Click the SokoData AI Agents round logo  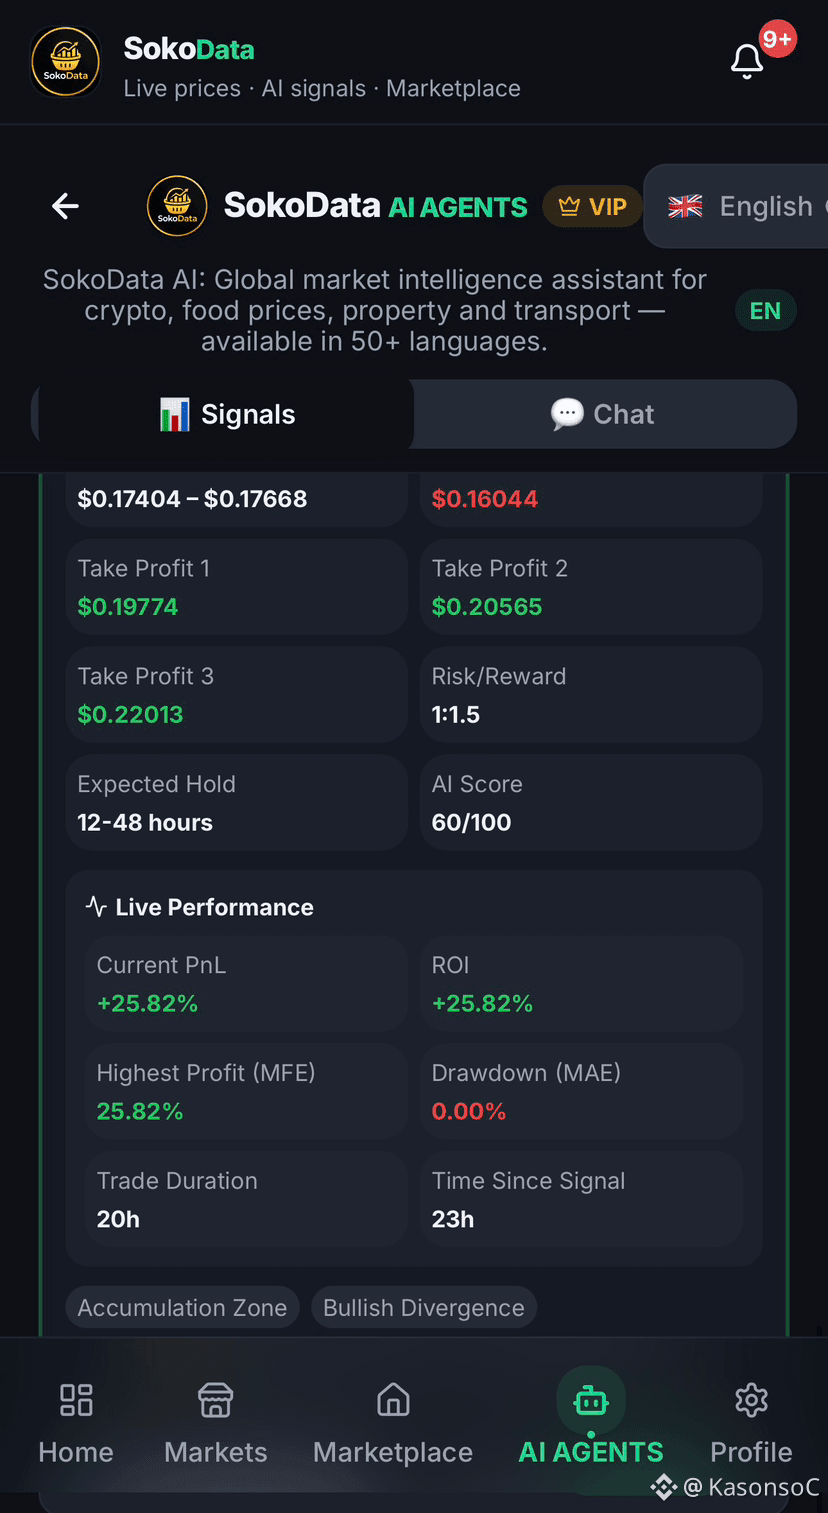pyautogui.click(x=177, y=206)
